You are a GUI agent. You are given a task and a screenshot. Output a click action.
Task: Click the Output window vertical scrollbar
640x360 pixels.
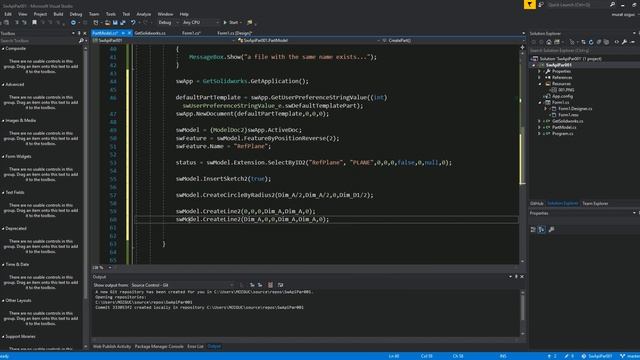tap(522, 312)
